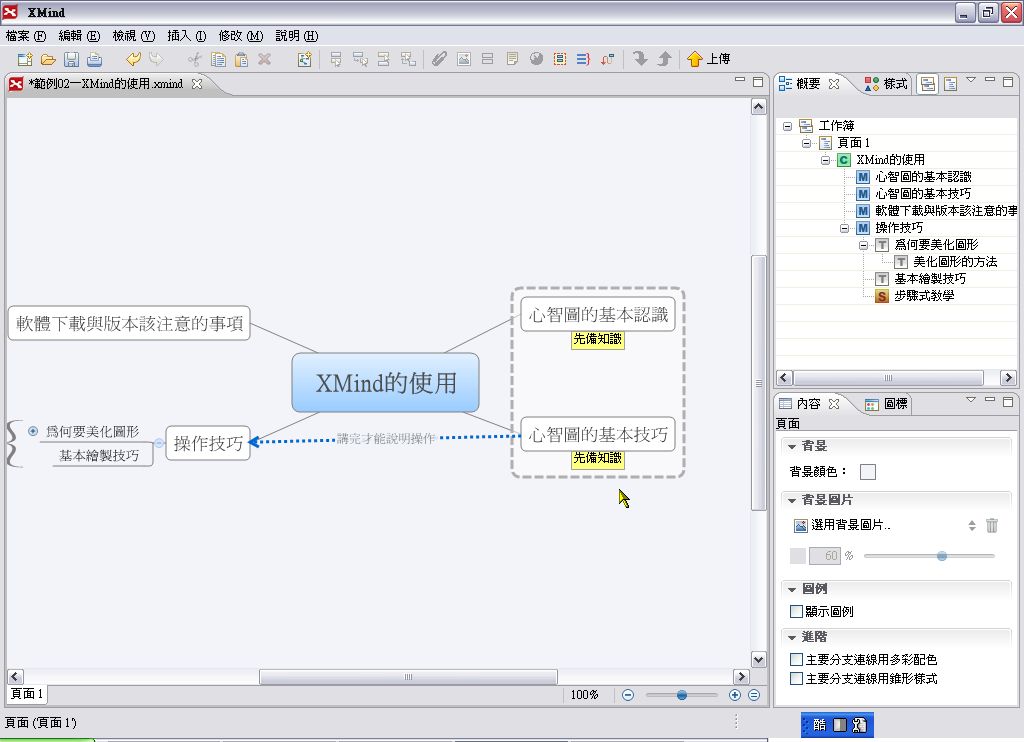Viewport: 1024px width, 742px height.
Task: Collapse the 頁面 1 tree node
Action: coord(807,143)
